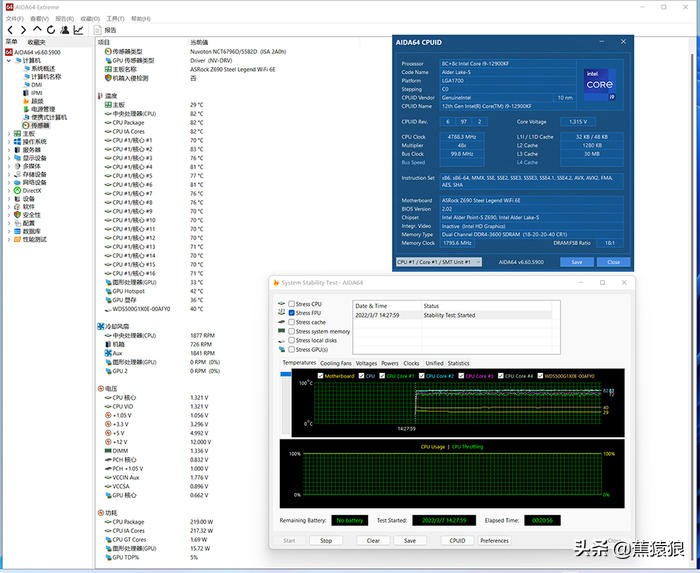Viewport: 700px width, 573px height.
Task: Click the Intel Core i9 logo
Action: pos(600,86)
